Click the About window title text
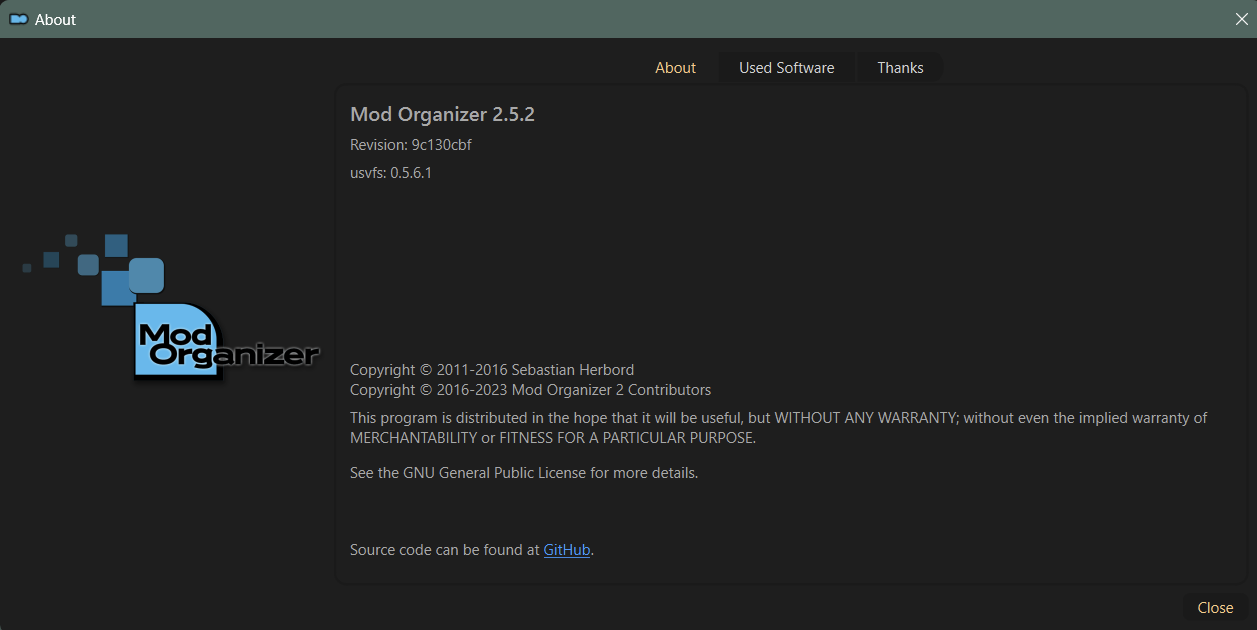The image size is (1257, 630). tap(55, 19)
